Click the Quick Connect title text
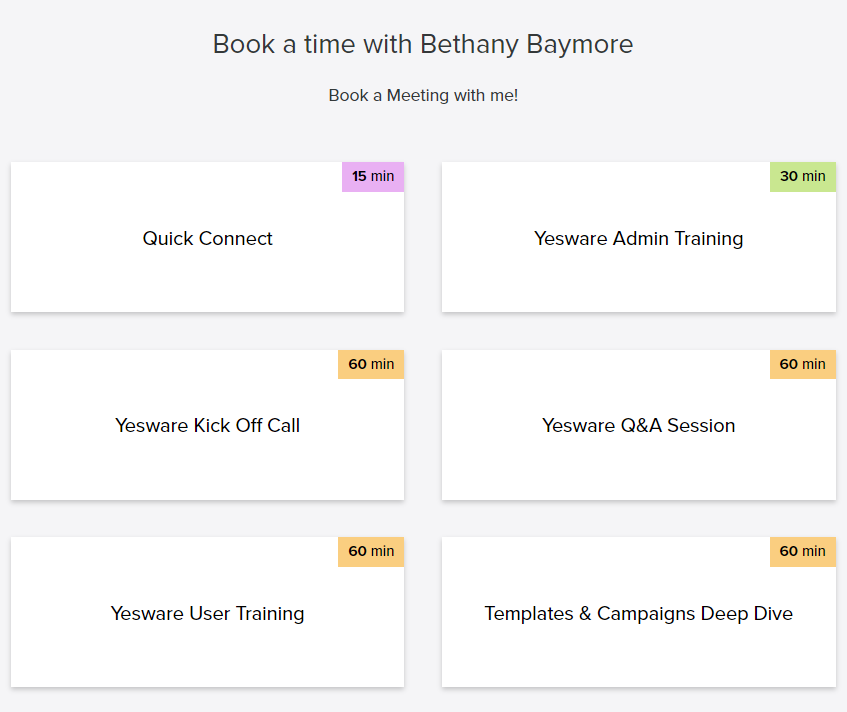This screenshot has width=847, height=712. [207, 238]
